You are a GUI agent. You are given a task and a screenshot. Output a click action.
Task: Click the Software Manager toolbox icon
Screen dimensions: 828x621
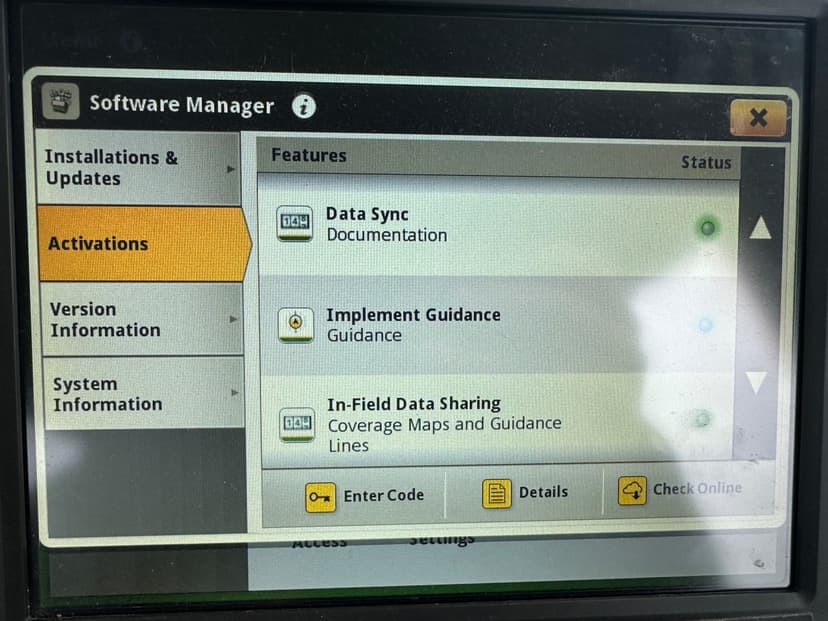click(x=62, y=103)
